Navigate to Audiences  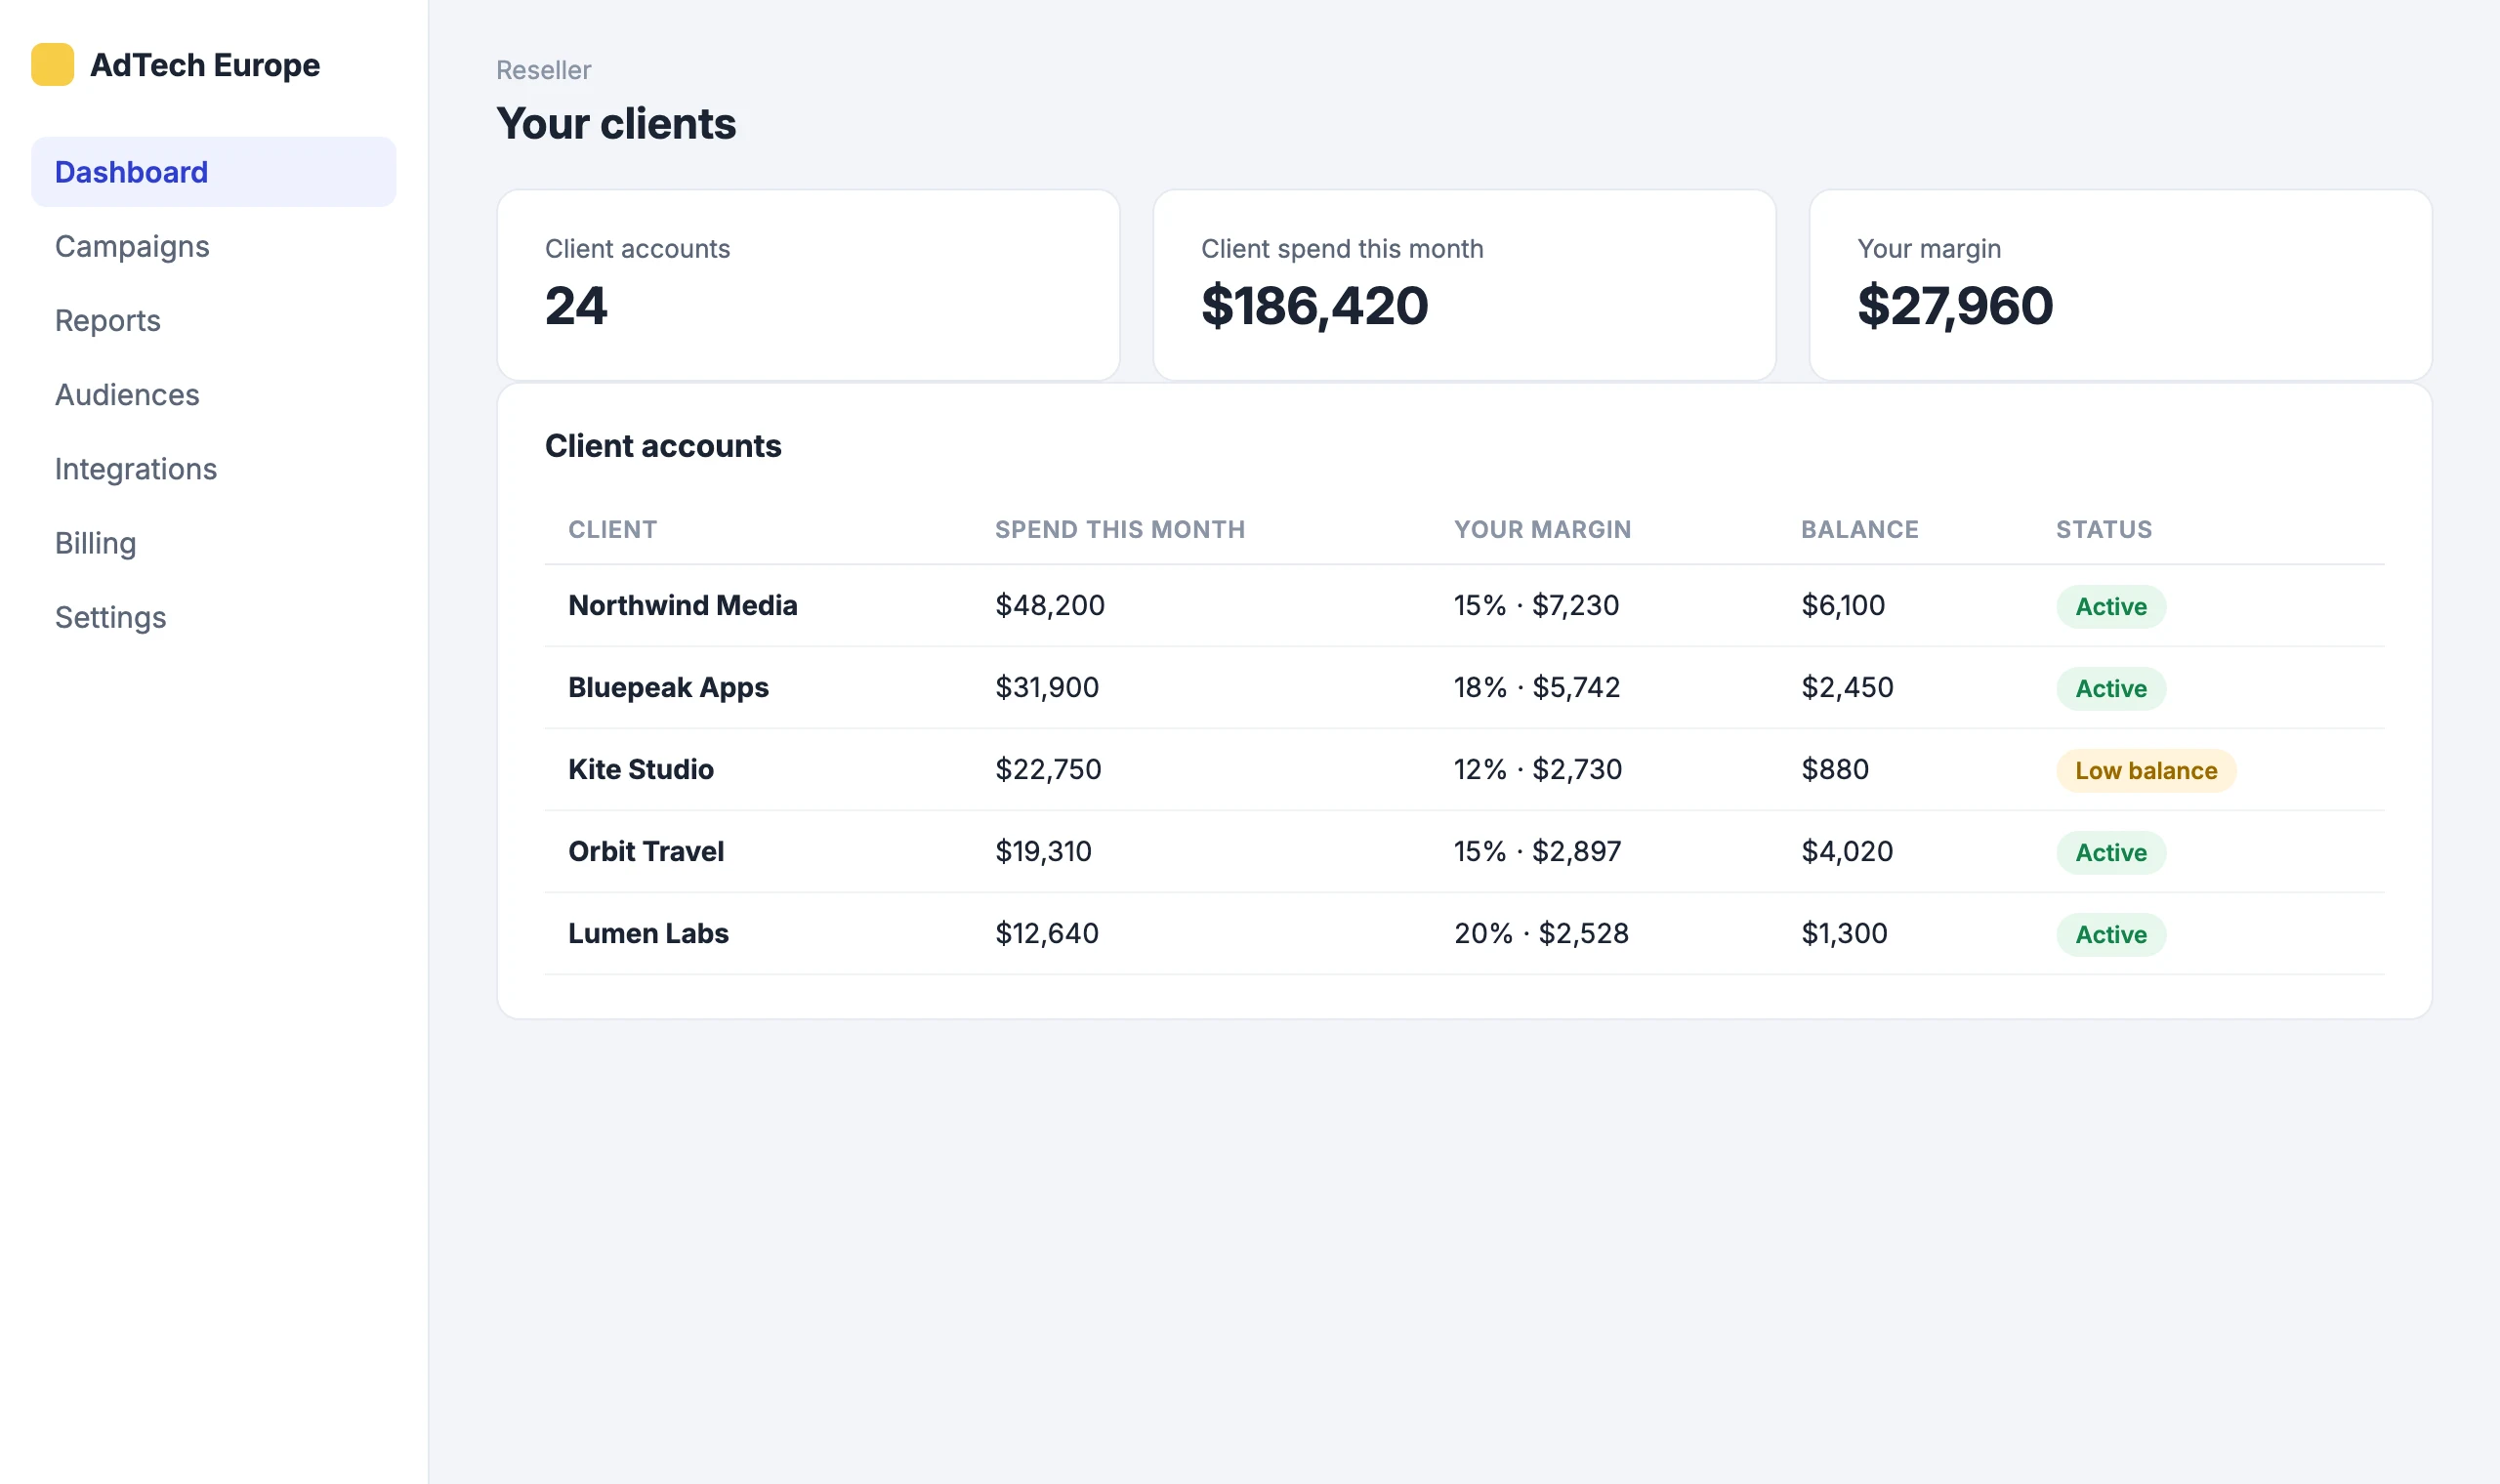[x=213, y=395]
